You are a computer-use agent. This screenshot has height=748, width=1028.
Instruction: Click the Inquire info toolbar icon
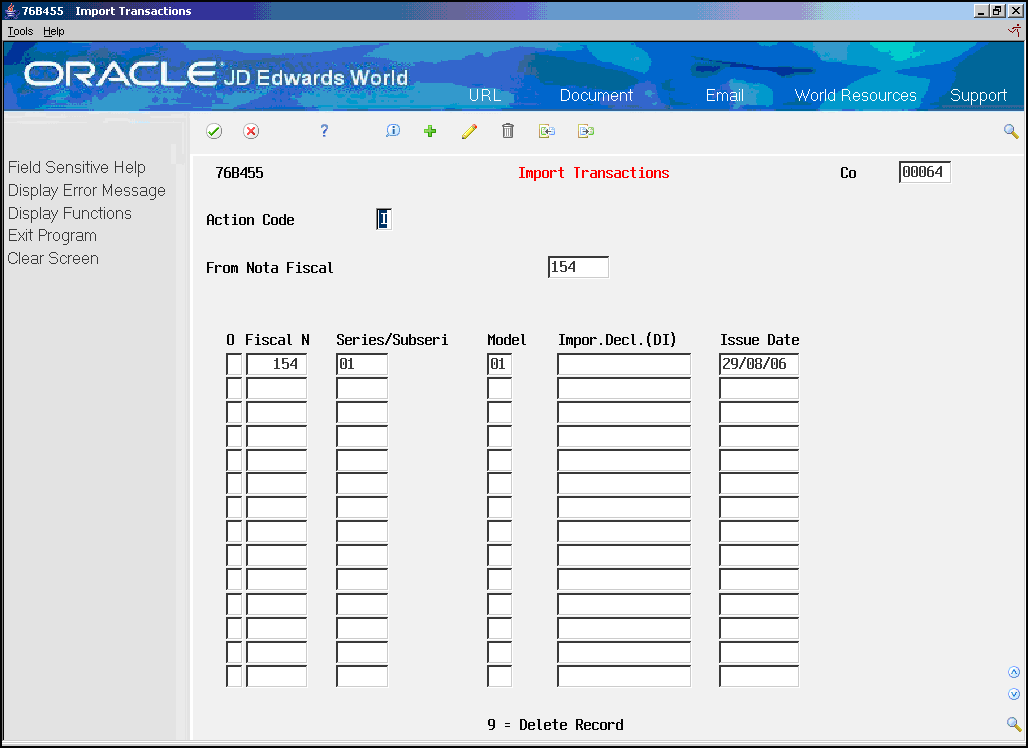[393, 131]
